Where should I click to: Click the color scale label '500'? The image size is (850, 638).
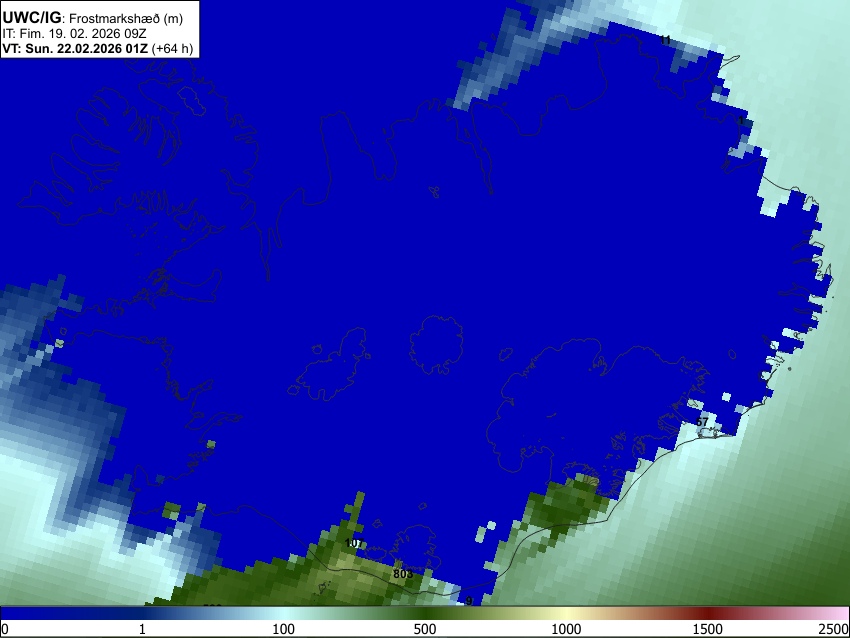tap(424, 629)
